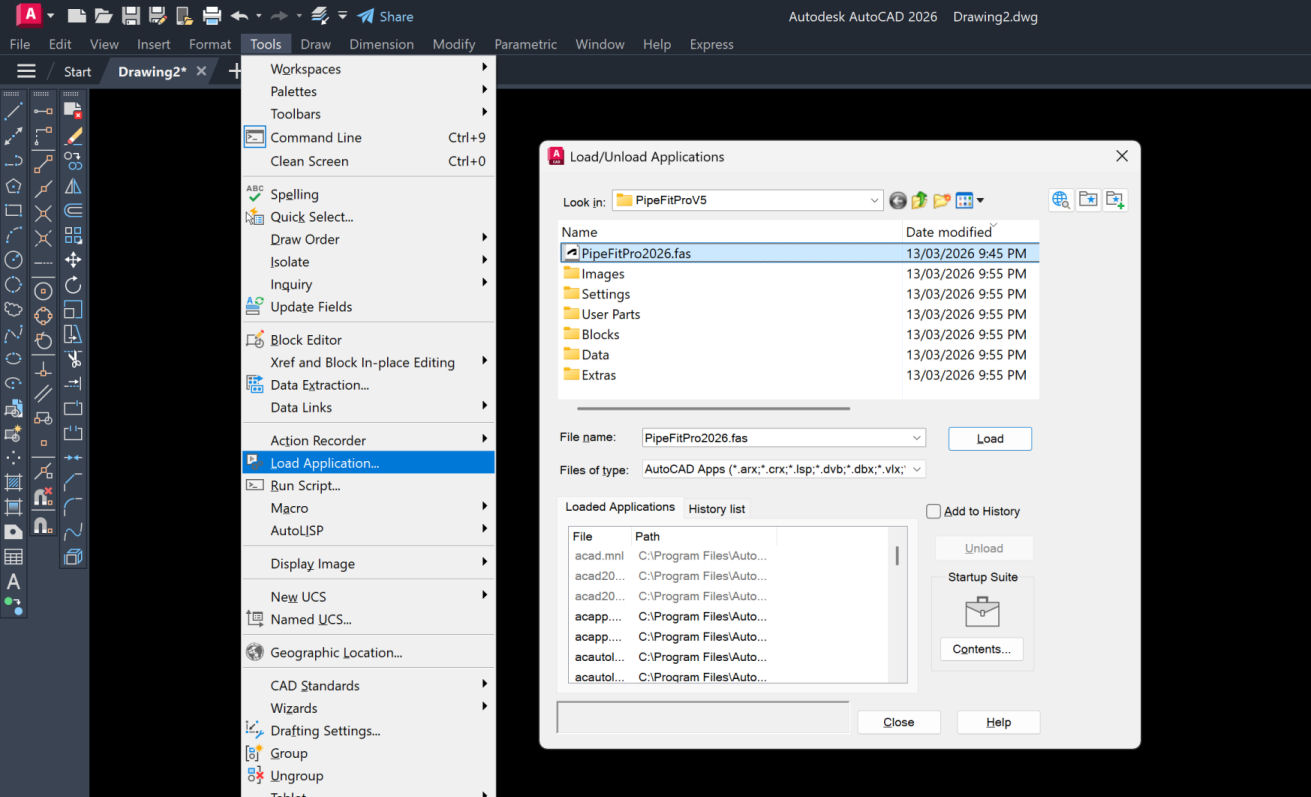Switch to the History list tab
Image resolution: width=1311 pixels, height=797 pixels.
[x=716, y=509]
